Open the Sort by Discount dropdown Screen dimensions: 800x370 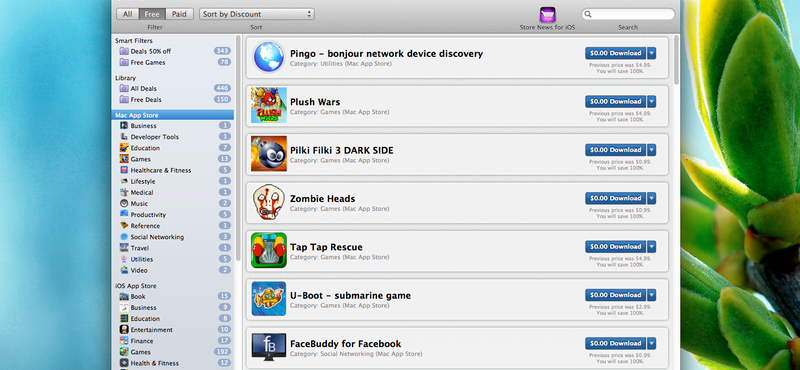[x=257, y=14]
